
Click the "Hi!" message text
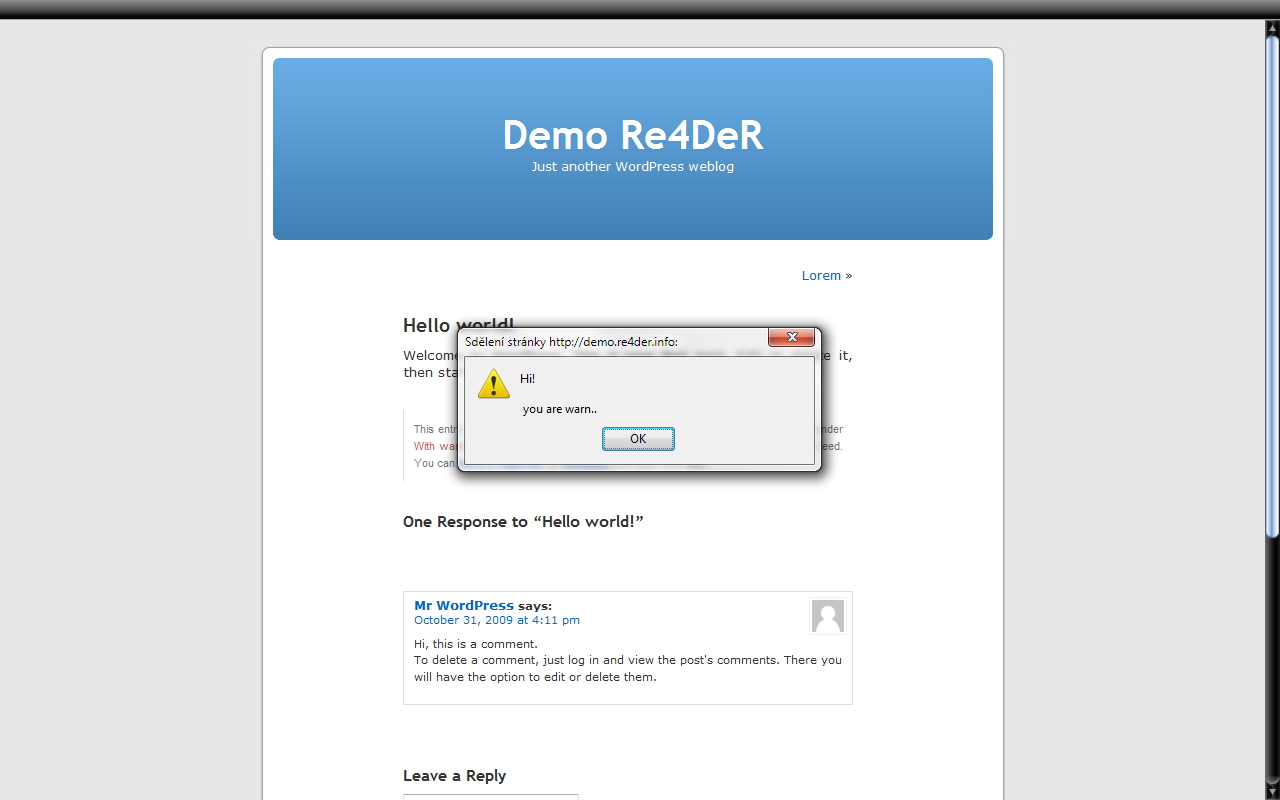tap(527, 379)
